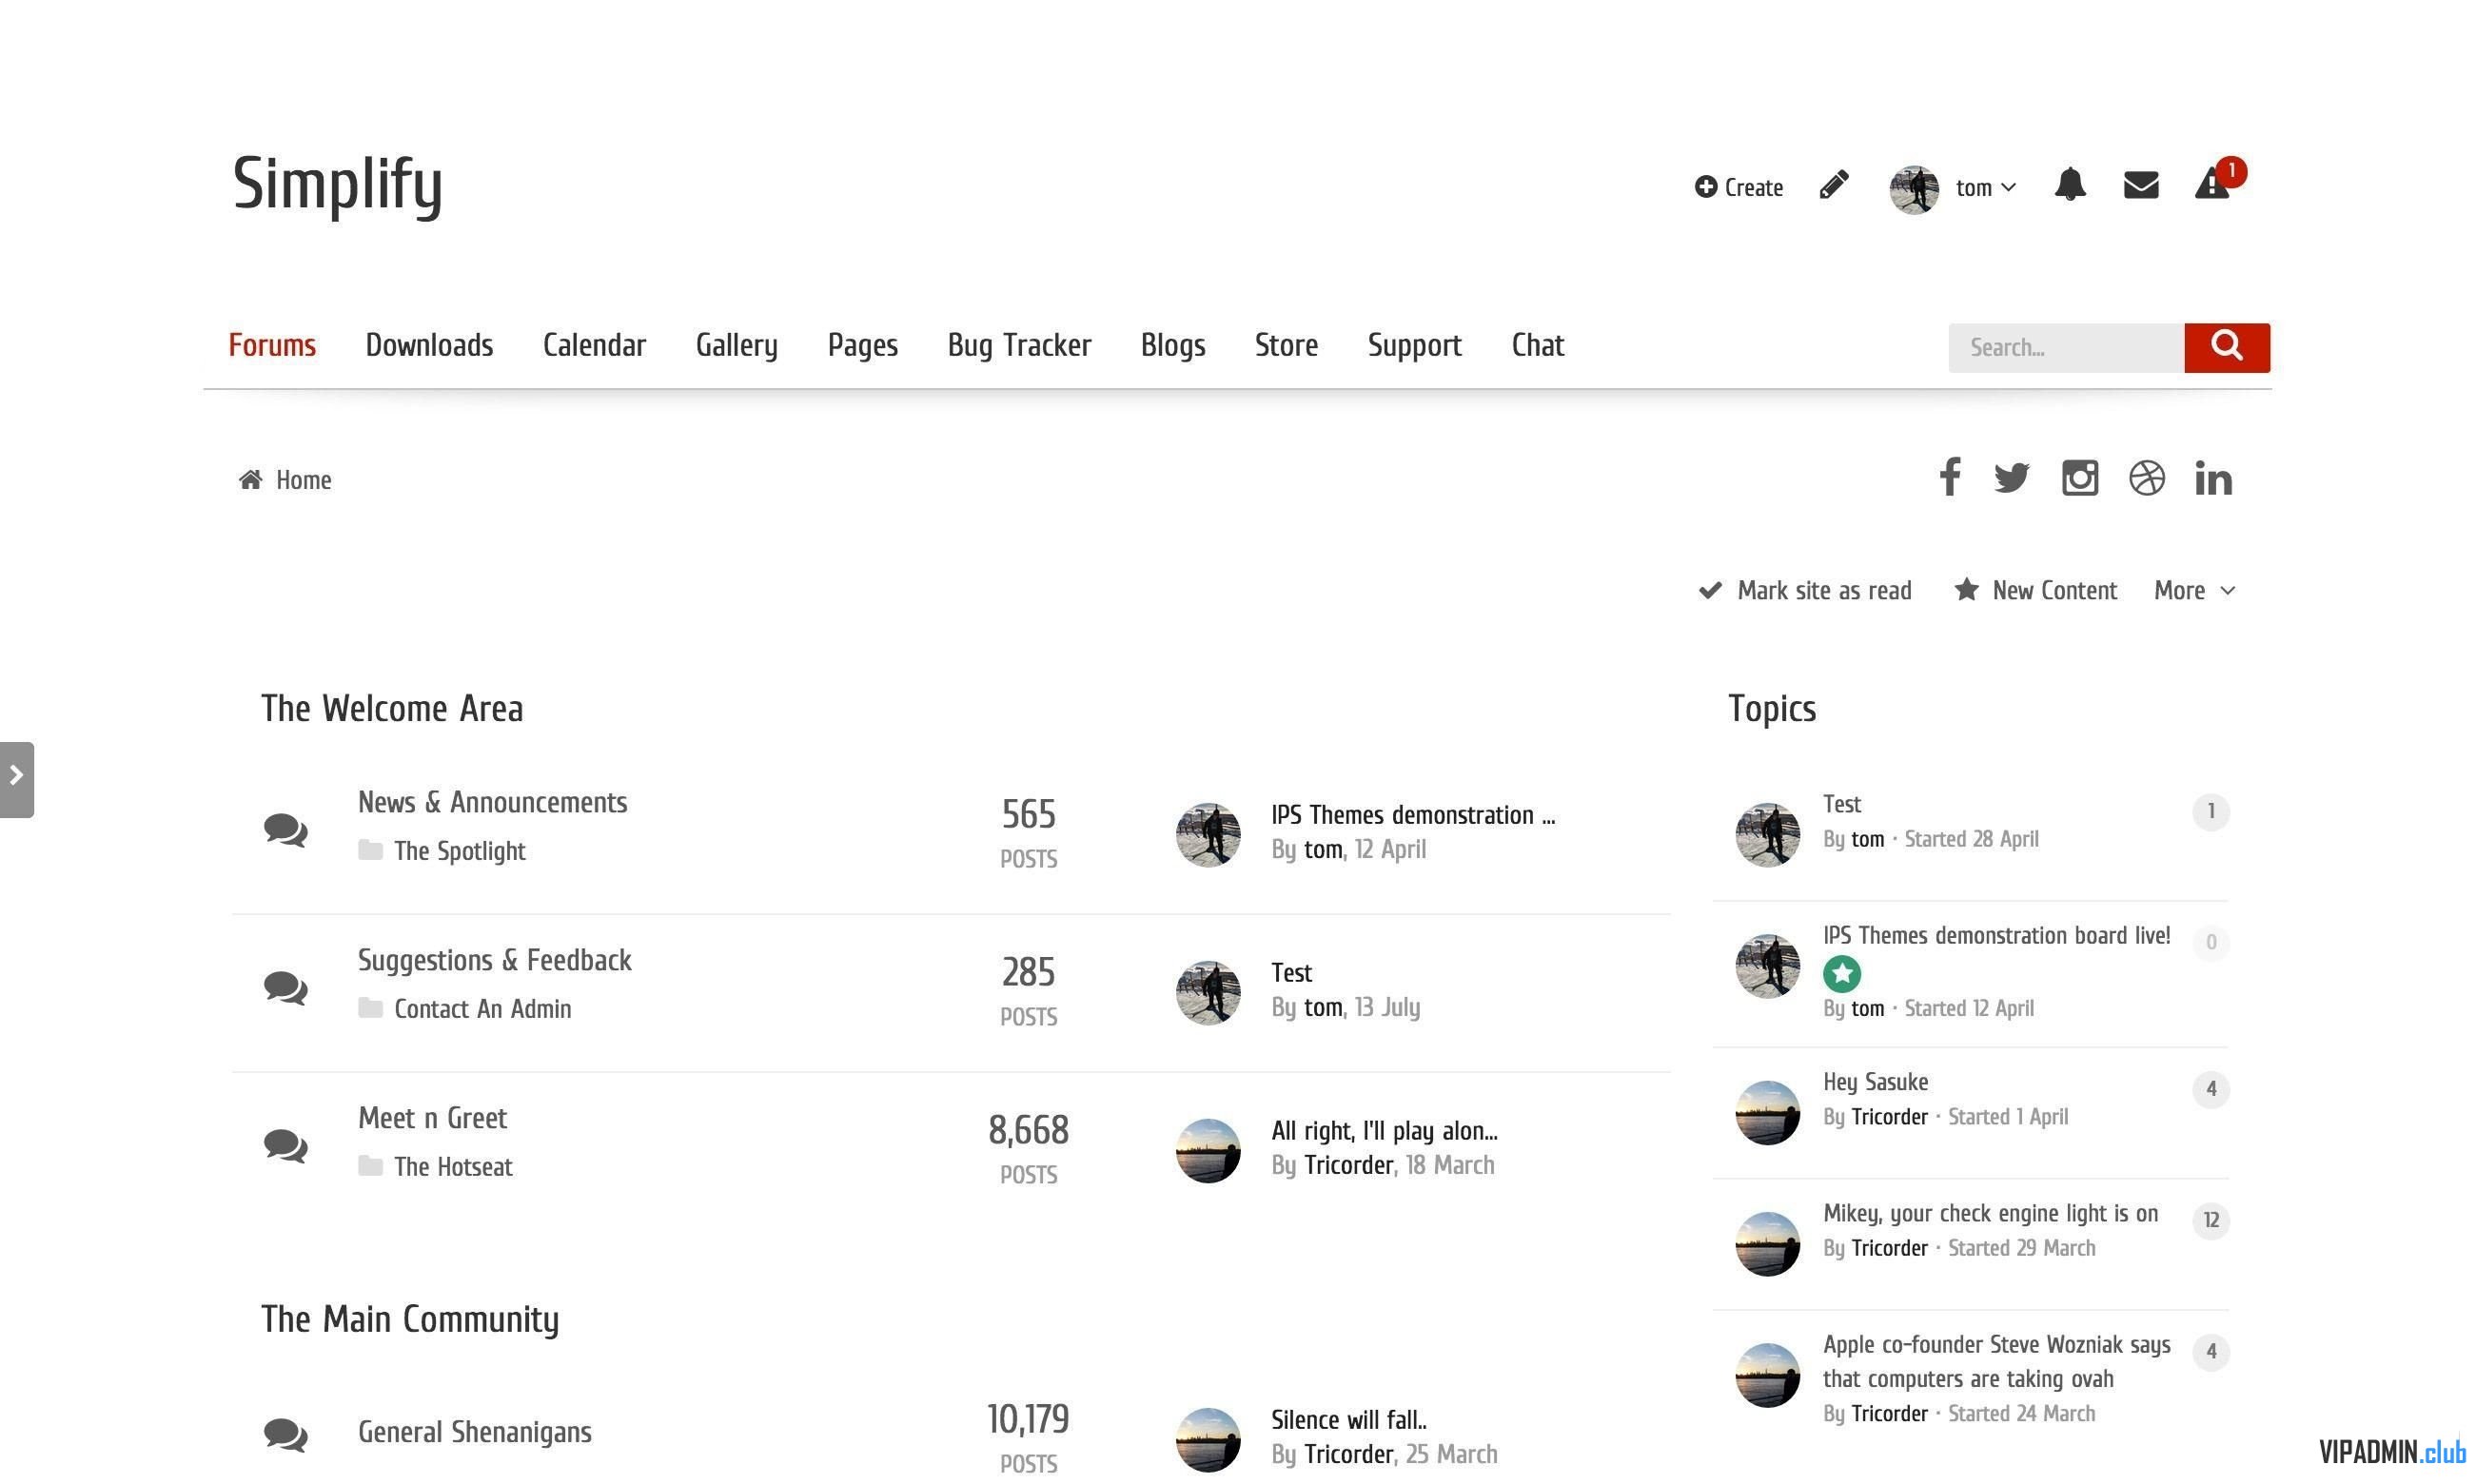Open the Meet n Greet forum
The image size is (2476, 1484).
[432, 1118]
